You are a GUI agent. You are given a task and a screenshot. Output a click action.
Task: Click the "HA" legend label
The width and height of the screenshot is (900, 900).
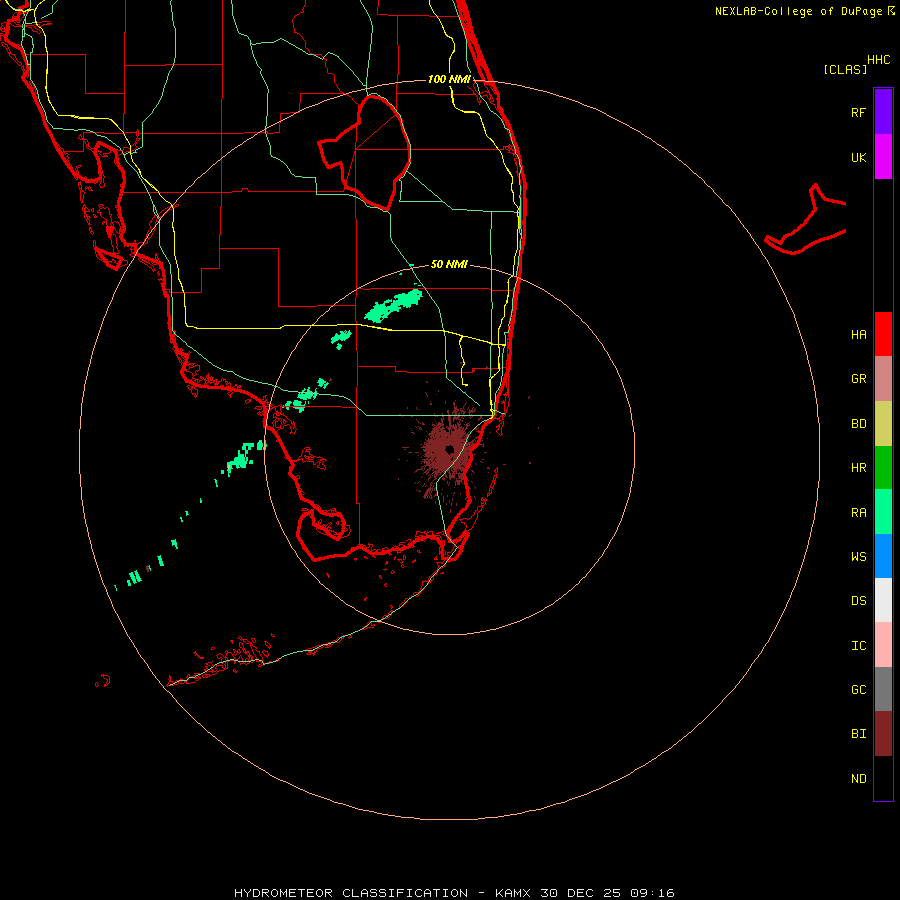858,335
